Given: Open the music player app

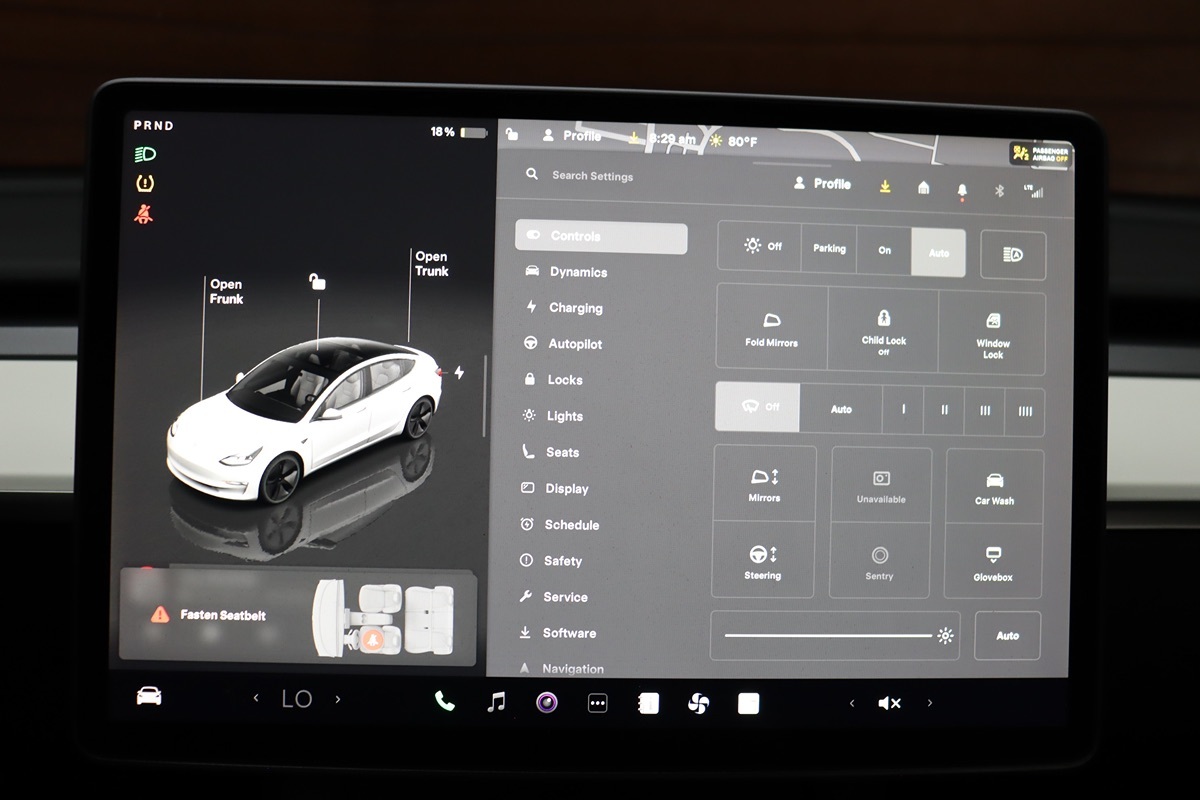Looking at the screenshot, I should (x=496, y=702).
